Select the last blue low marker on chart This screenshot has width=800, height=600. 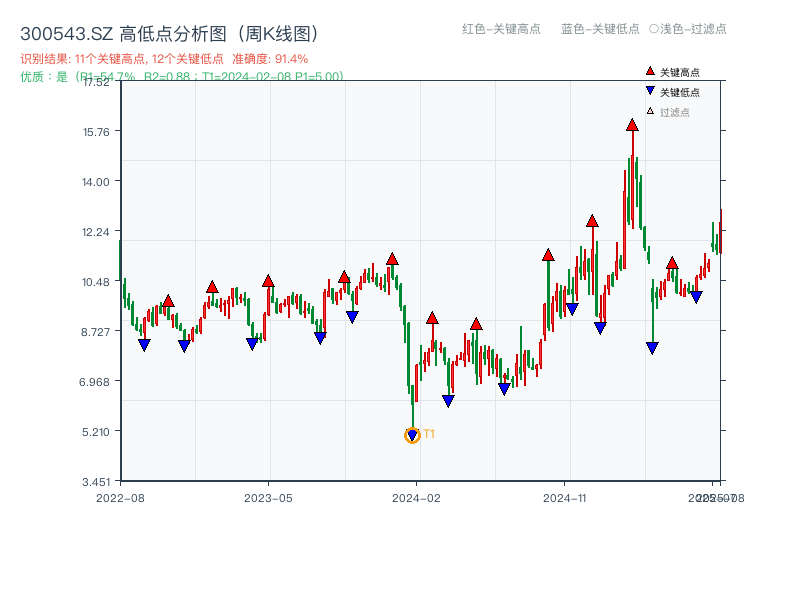[x=696, y=297]
